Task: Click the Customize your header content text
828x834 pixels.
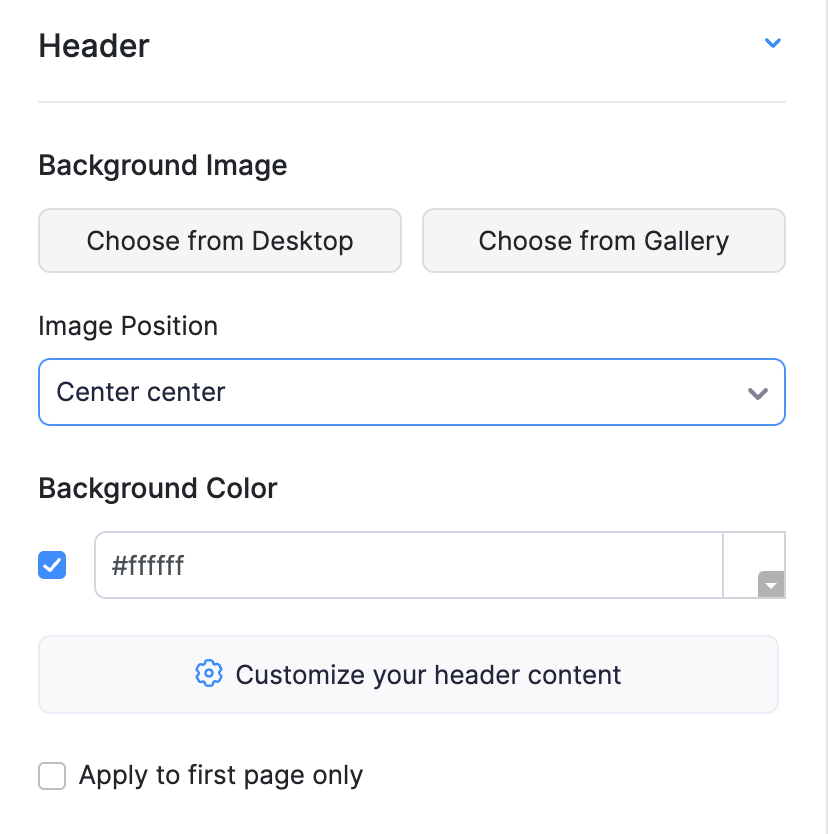Action: click(428, 675)
